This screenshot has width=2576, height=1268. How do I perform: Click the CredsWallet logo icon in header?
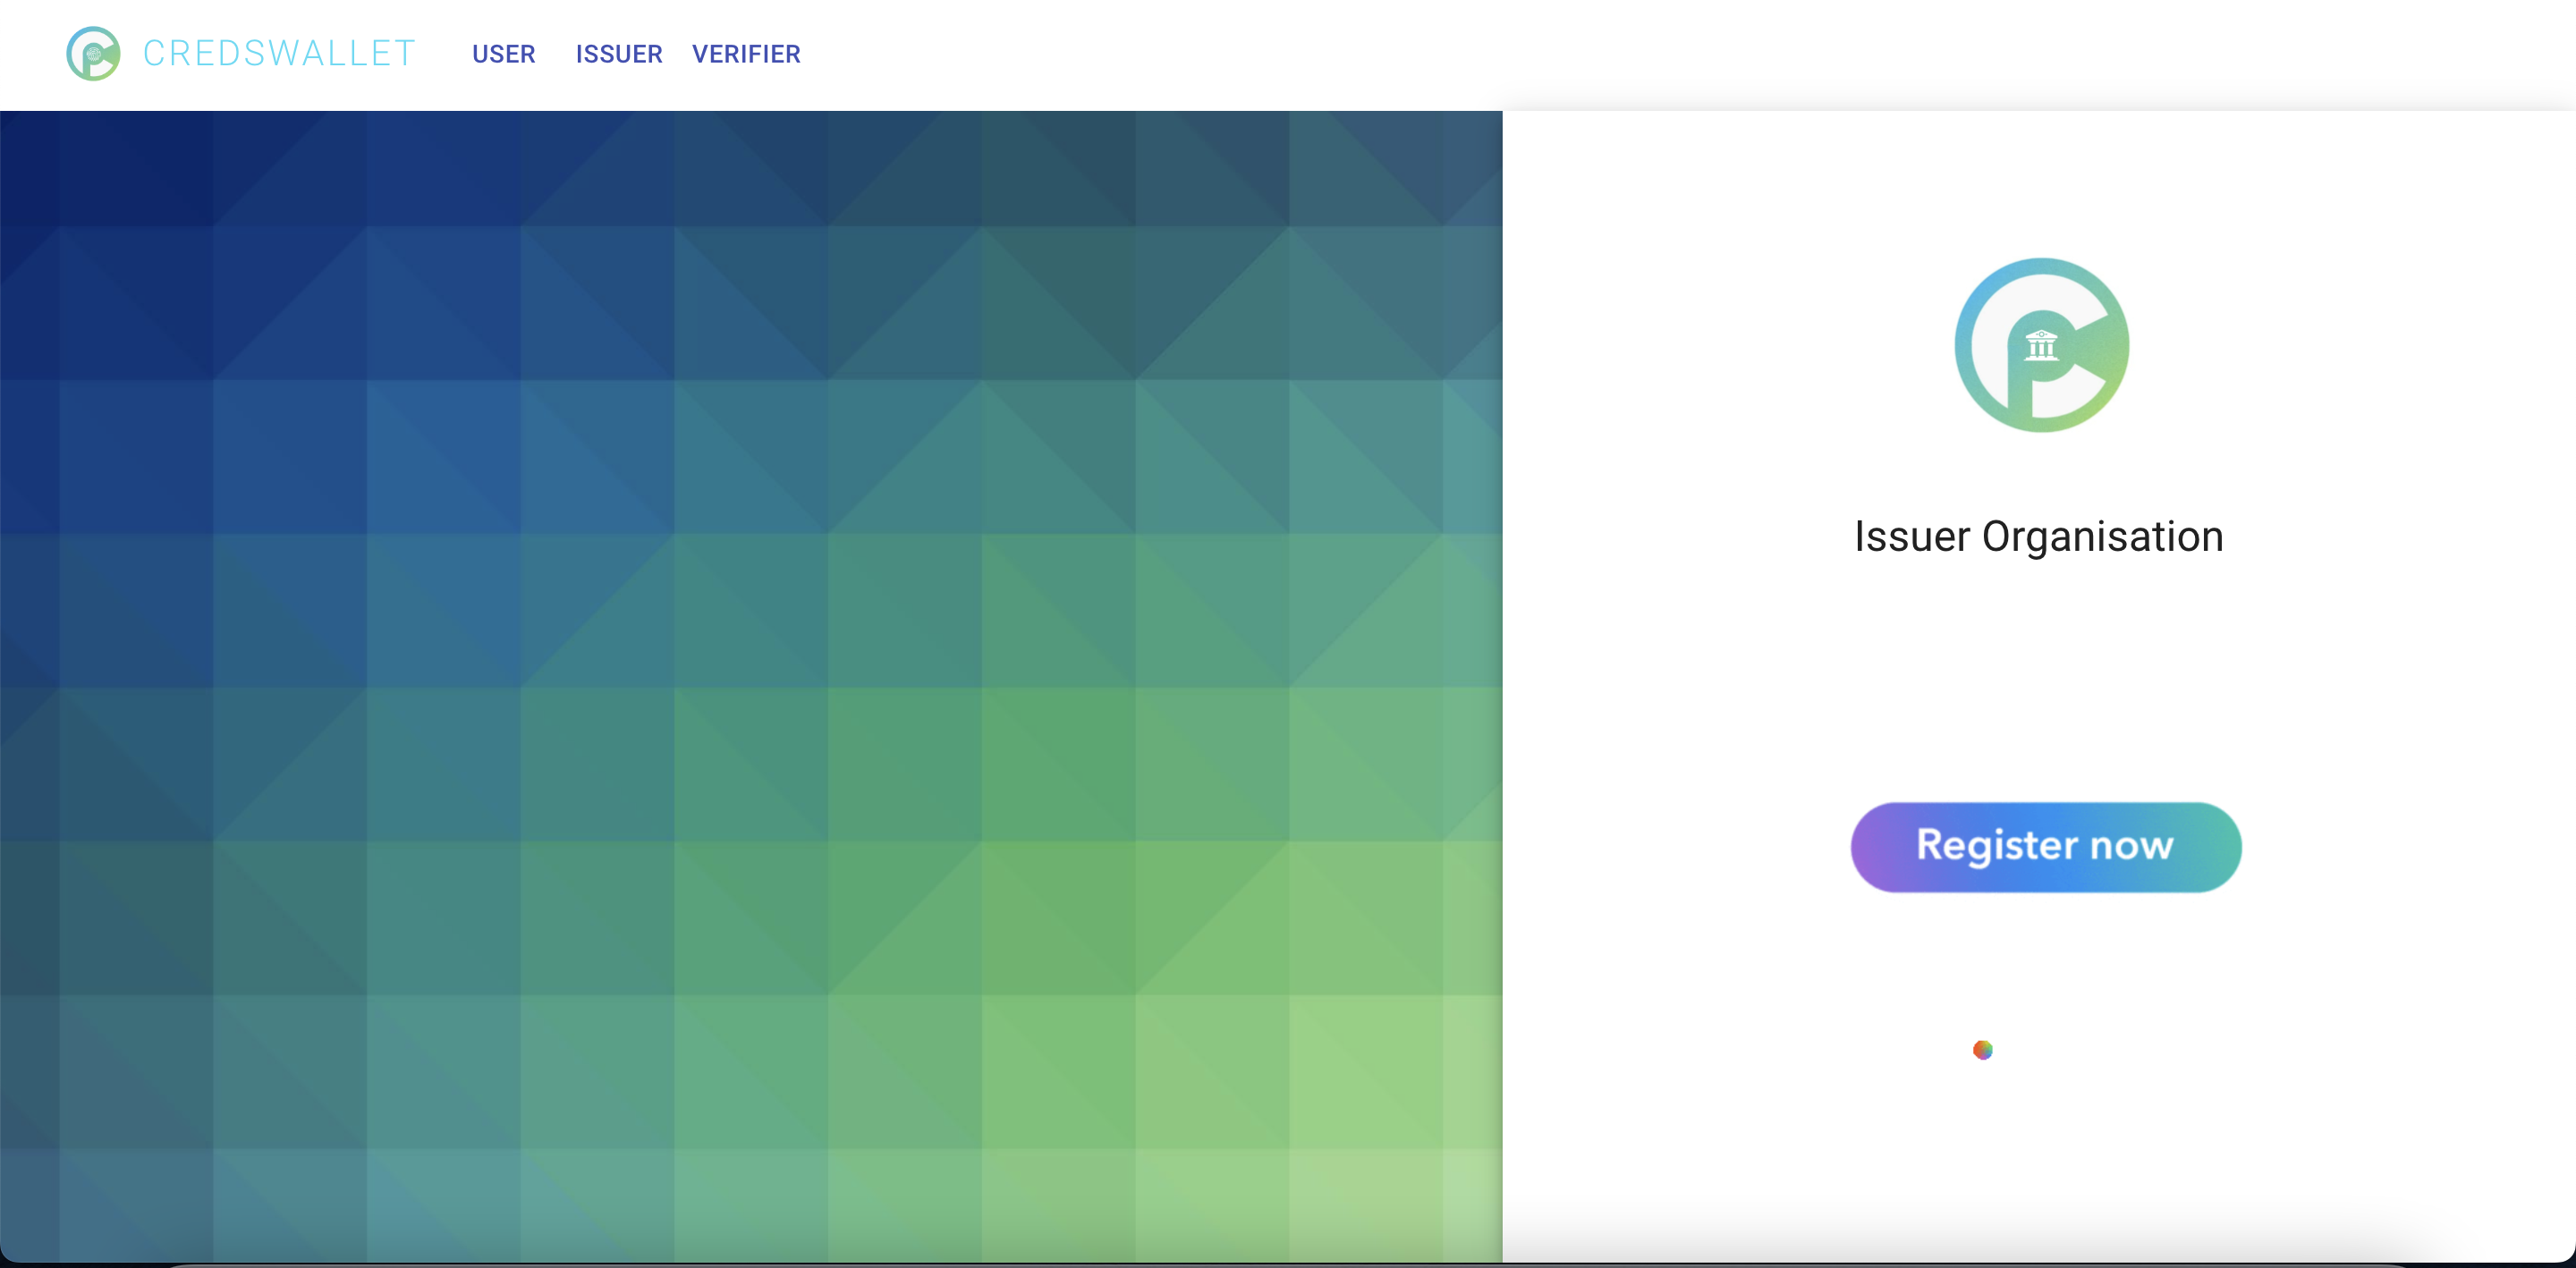(x=93, y=54)
